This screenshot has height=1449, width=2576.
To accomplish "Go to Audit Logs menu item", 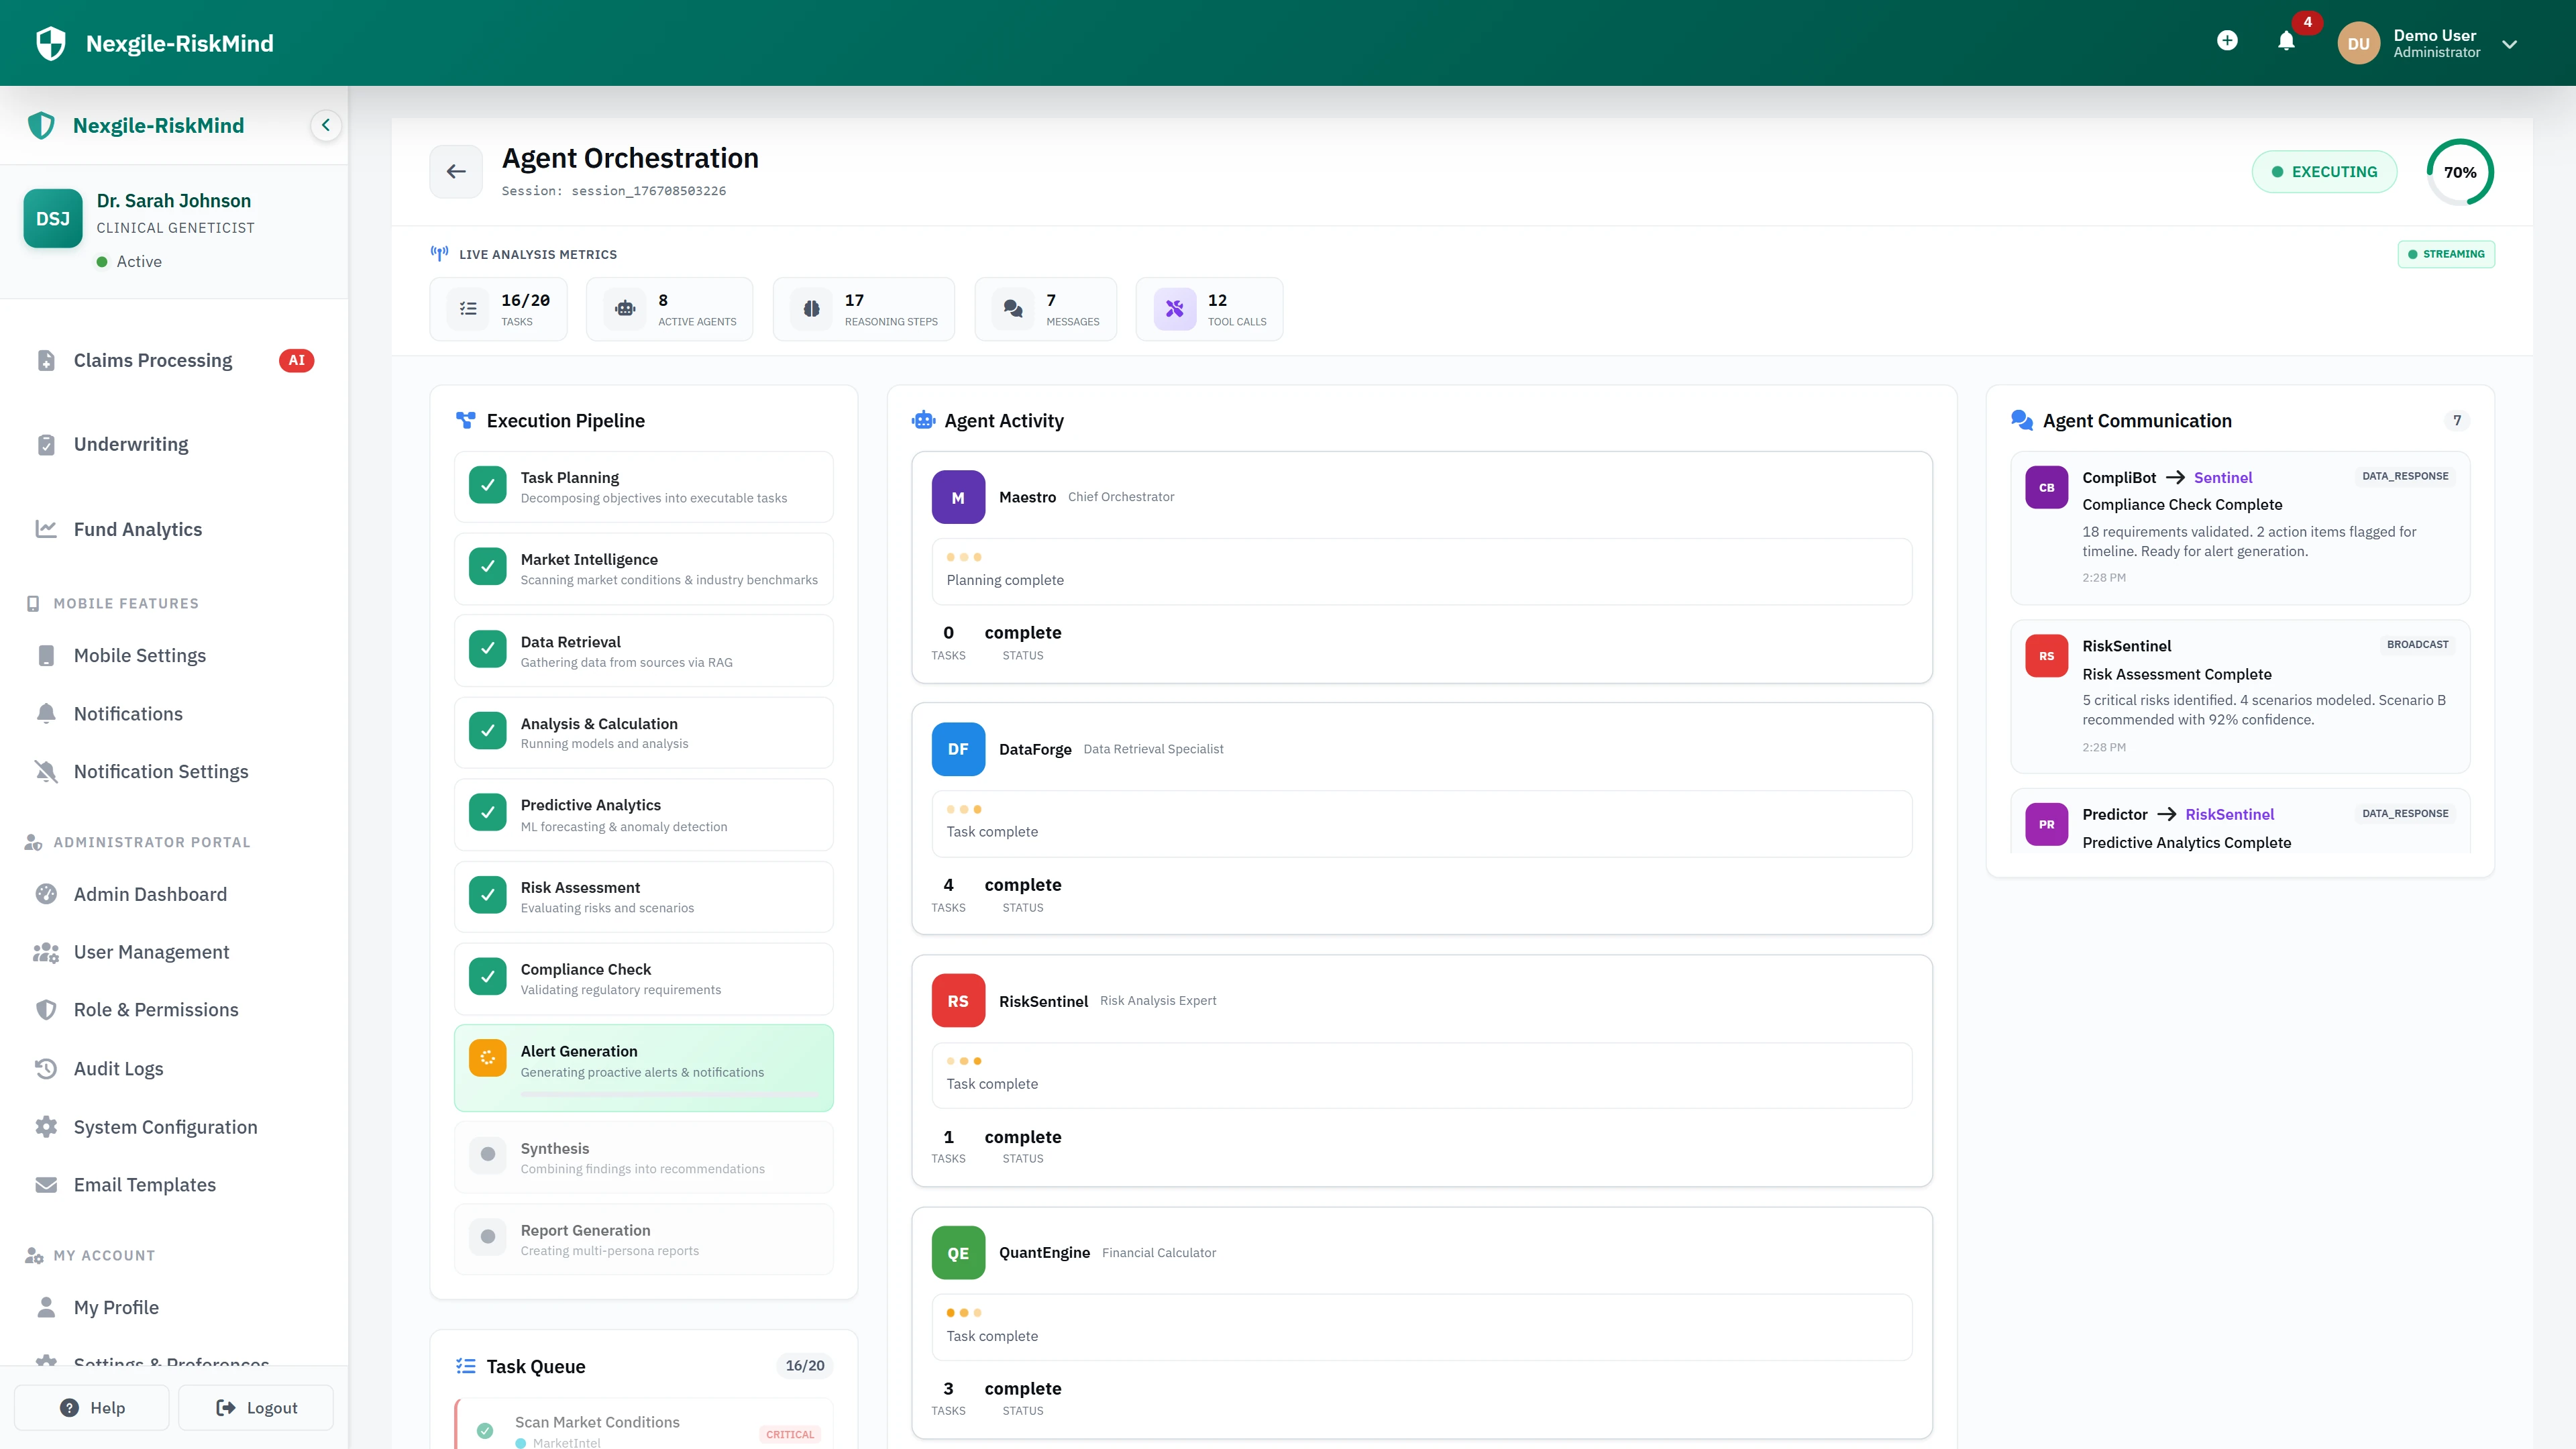I will 118,1068.
